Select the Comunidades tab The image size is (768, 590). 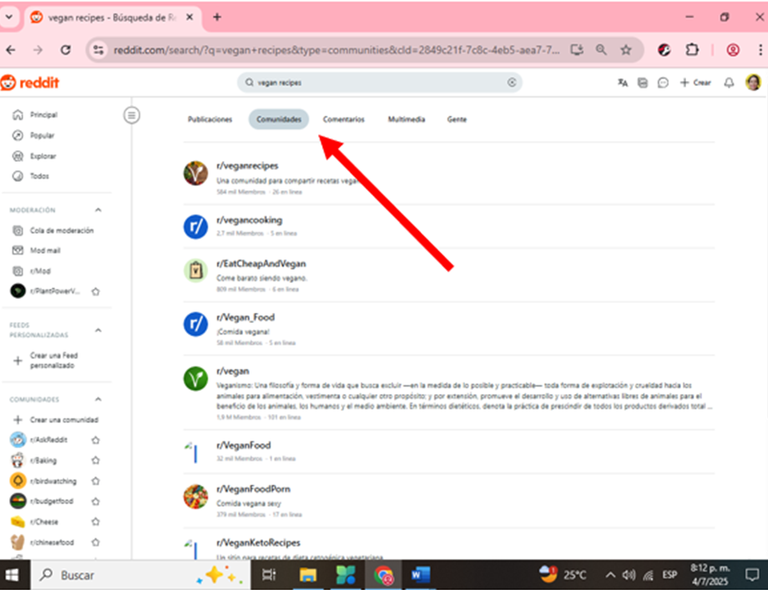point(279,119)
